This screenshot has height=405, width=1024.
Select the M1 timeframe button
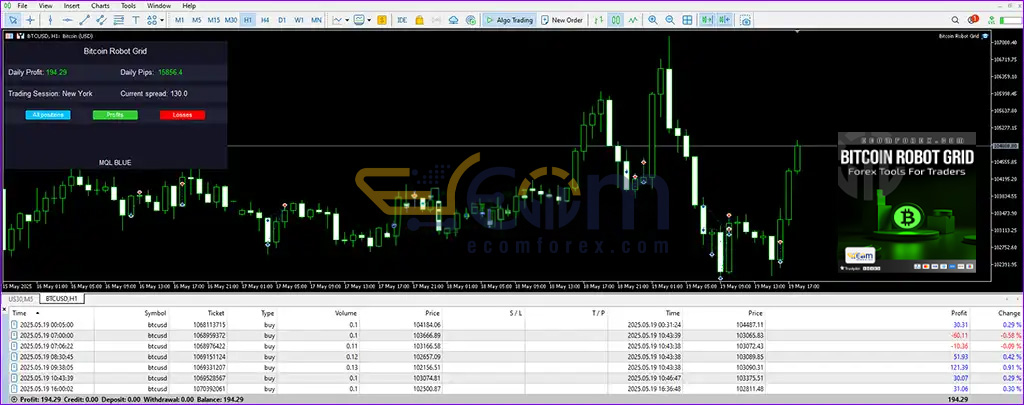pos(180,20)
